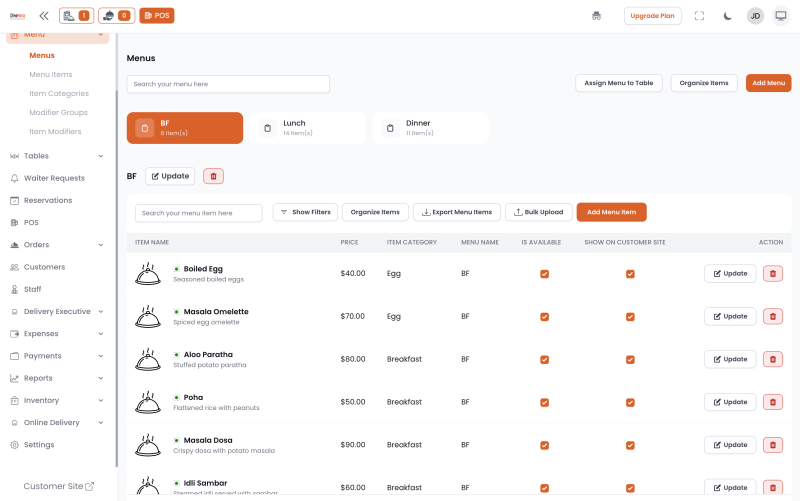Image resolution: width=800 pixels, height=501 pixels.
Task: Toggle Show on Customer Site for Masala Omelette
Action: coord(630,317)
